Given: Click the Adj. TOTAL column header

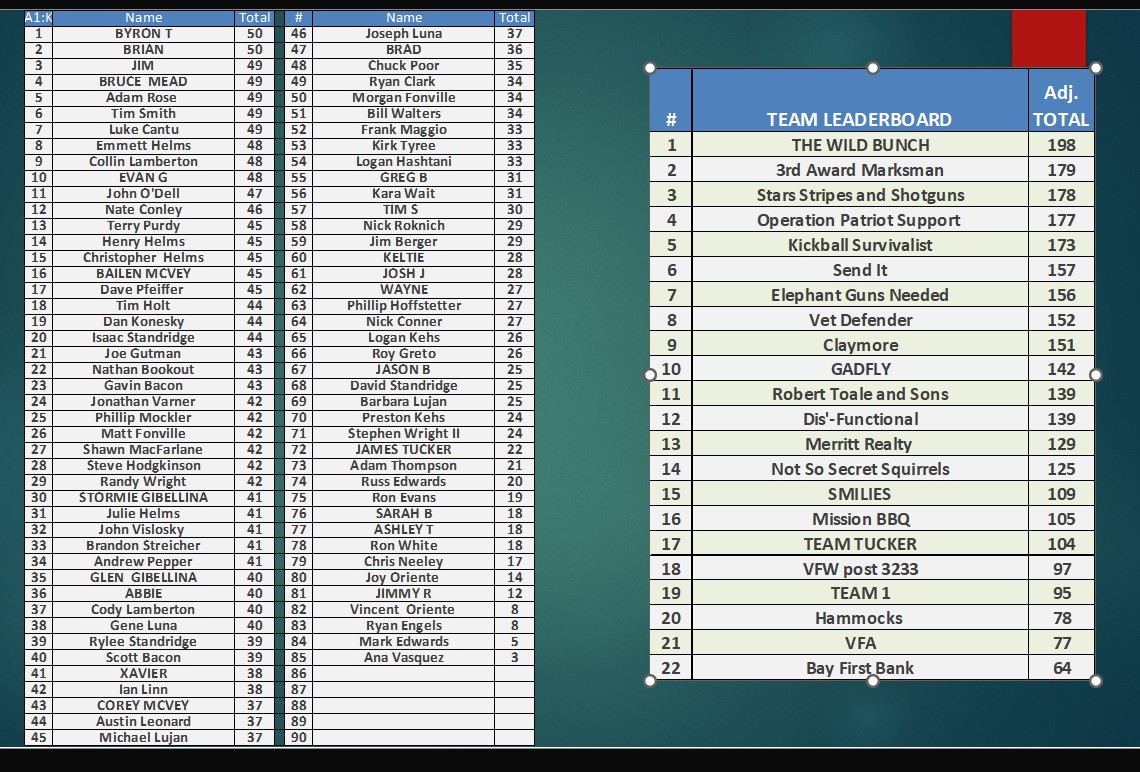Looking at the screenshot, I should click(1060, 106).
